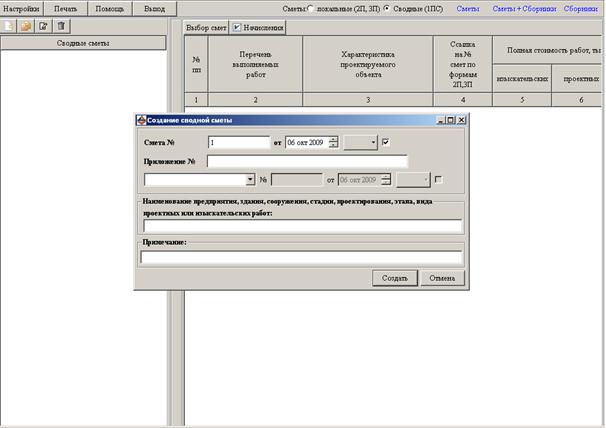Click the new summary estimate icon
Image resolution: width=606 pixels, height=428 pixels.
pyautogui.click(x=8, y=26)
